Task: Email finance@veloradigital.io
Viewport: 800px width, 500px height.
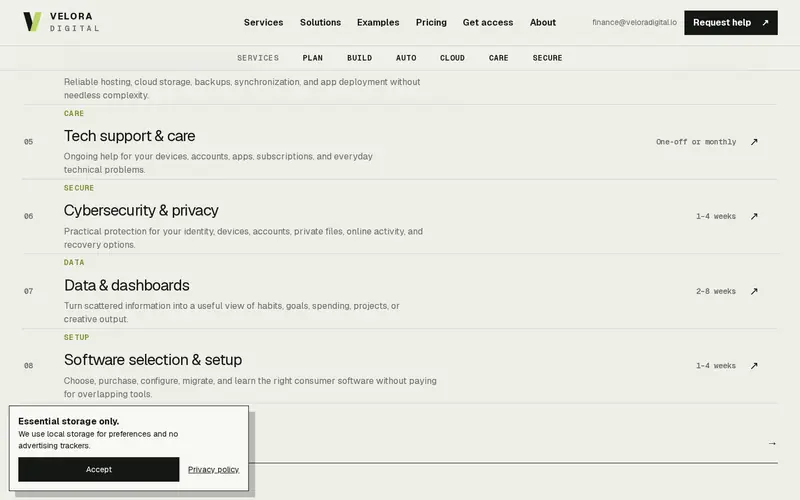Action: coord(634,22)
